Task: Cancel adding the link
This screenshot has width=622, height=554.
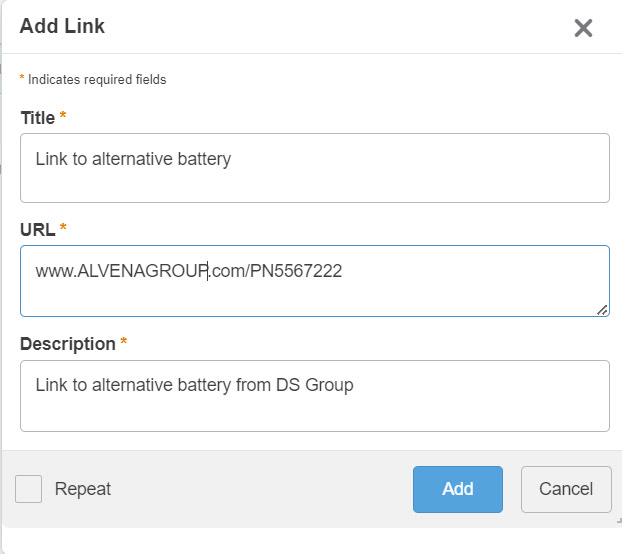Action: click(x=566, y=489)
